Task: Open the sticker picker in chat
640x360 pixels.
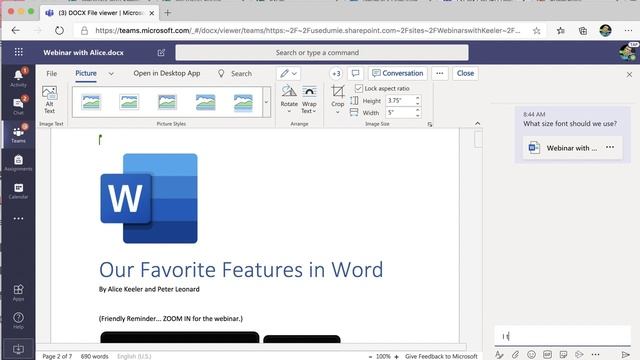Action: [563, 354]
